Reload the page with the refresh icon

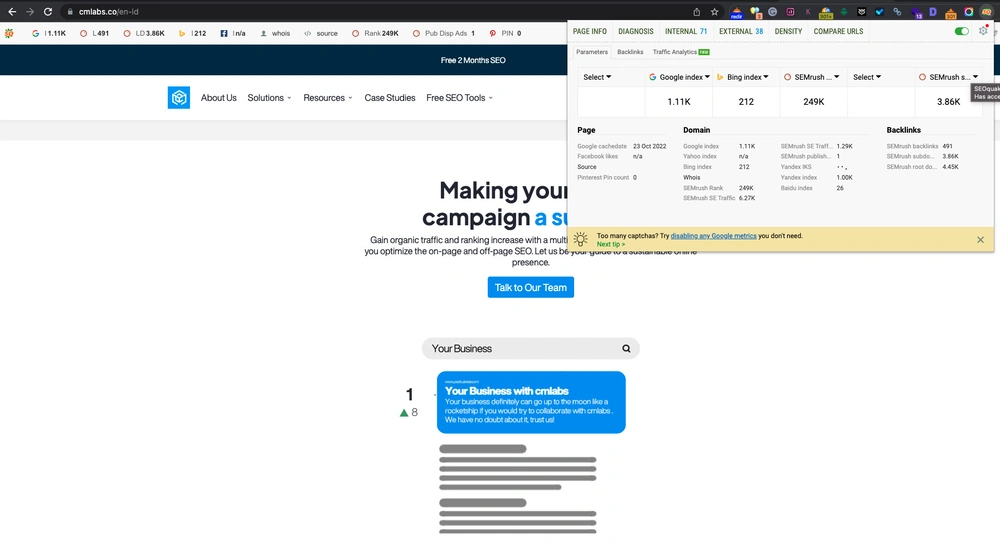48,11
